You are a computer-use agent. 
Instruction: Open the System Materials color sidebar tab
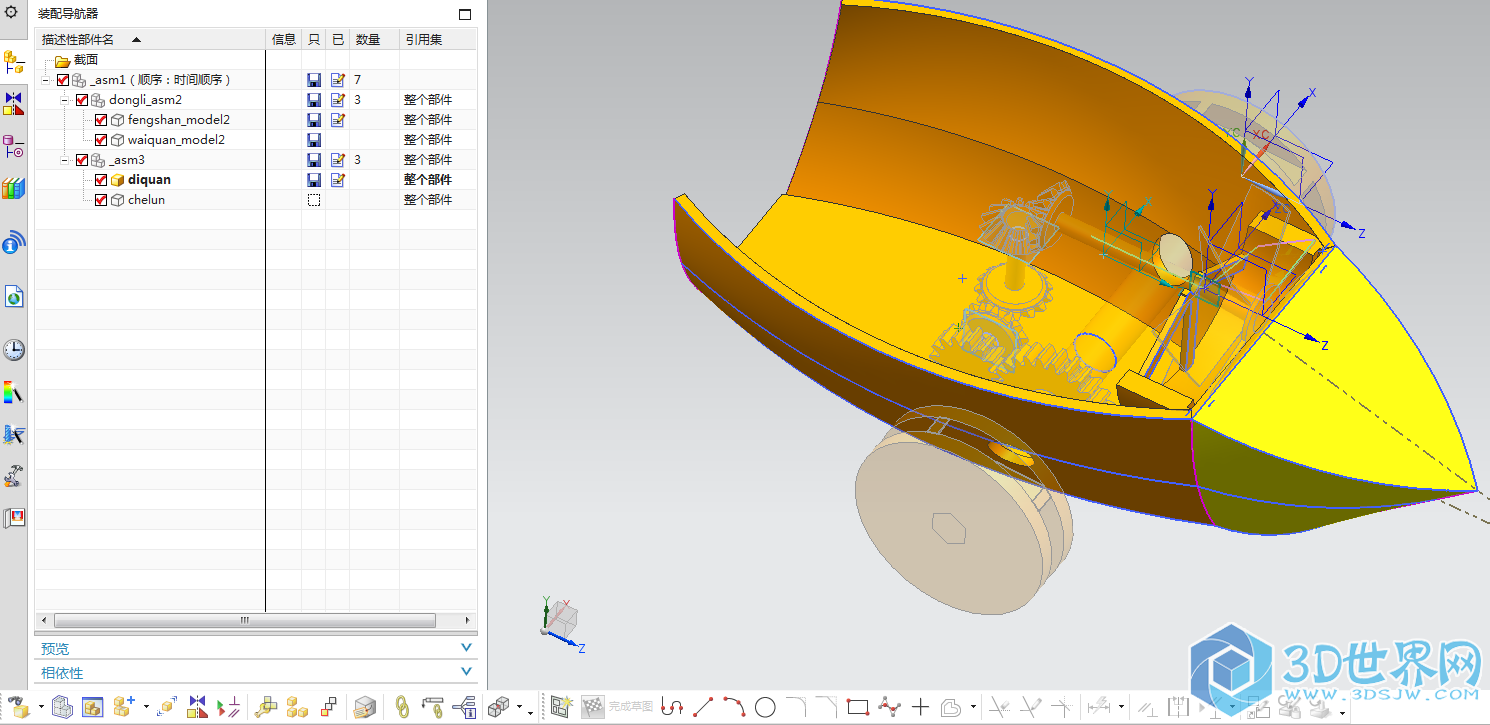tap(14, 392)
